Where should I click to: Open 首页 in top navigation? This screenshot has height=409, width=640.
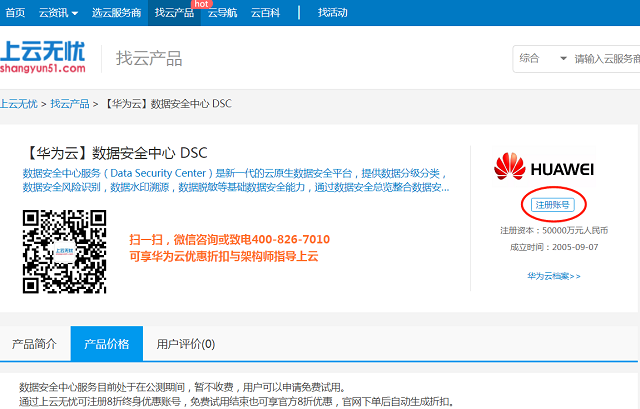point(15,12)
